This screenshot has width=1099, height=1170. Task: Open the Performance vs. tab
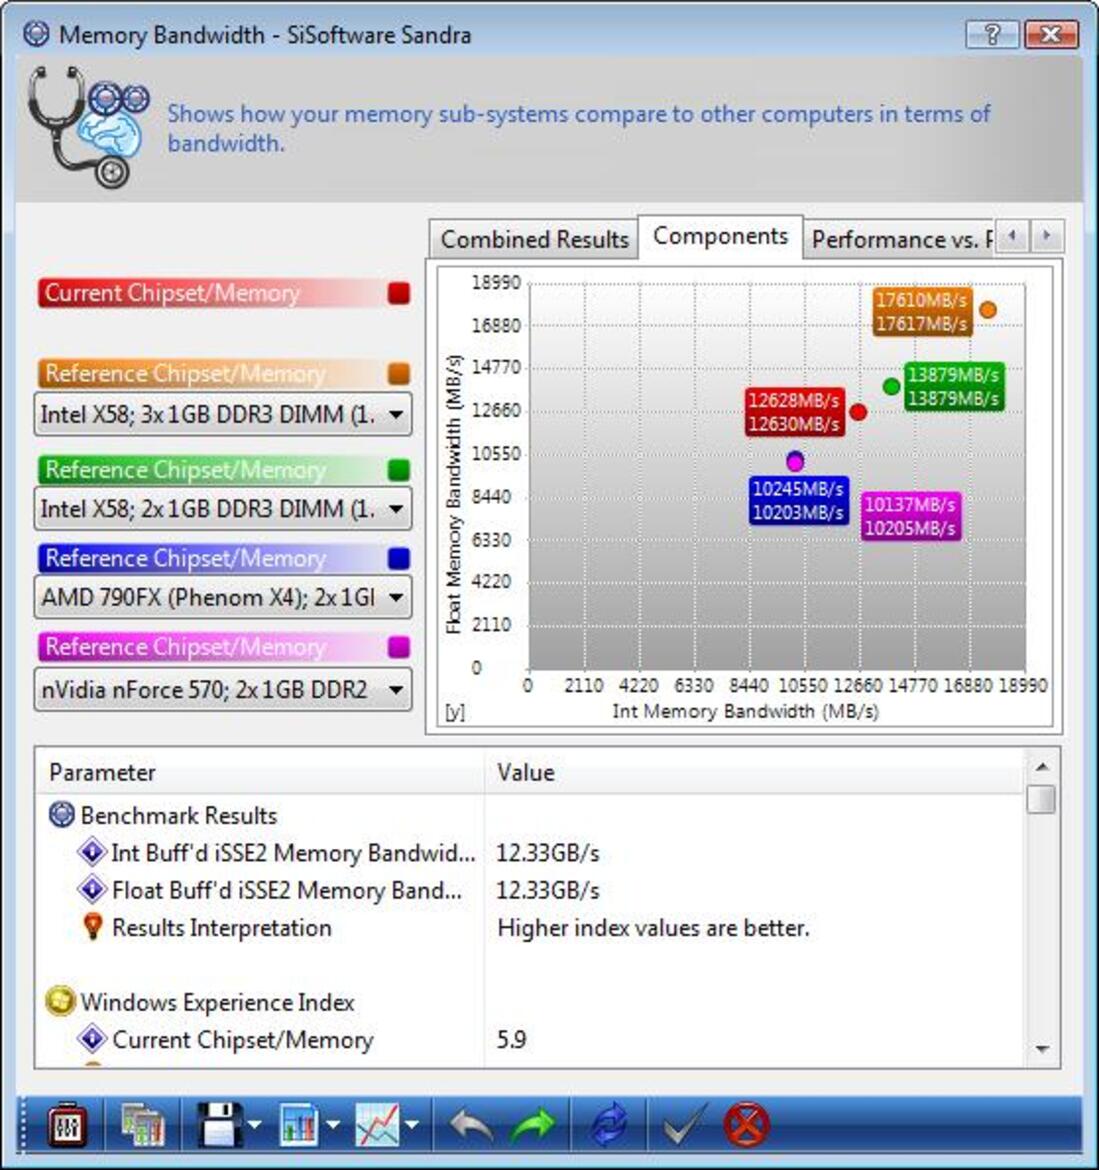click(902, 240)
